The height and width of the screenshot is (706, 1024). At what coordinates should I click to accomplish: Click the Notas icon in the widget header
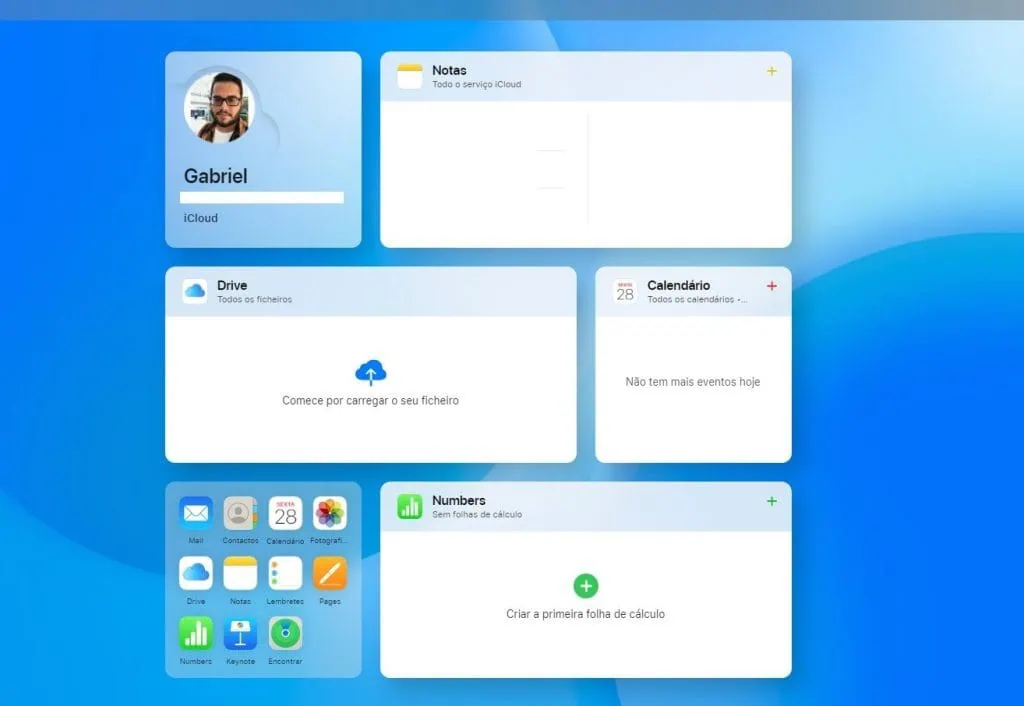click(x=409, y=75)
